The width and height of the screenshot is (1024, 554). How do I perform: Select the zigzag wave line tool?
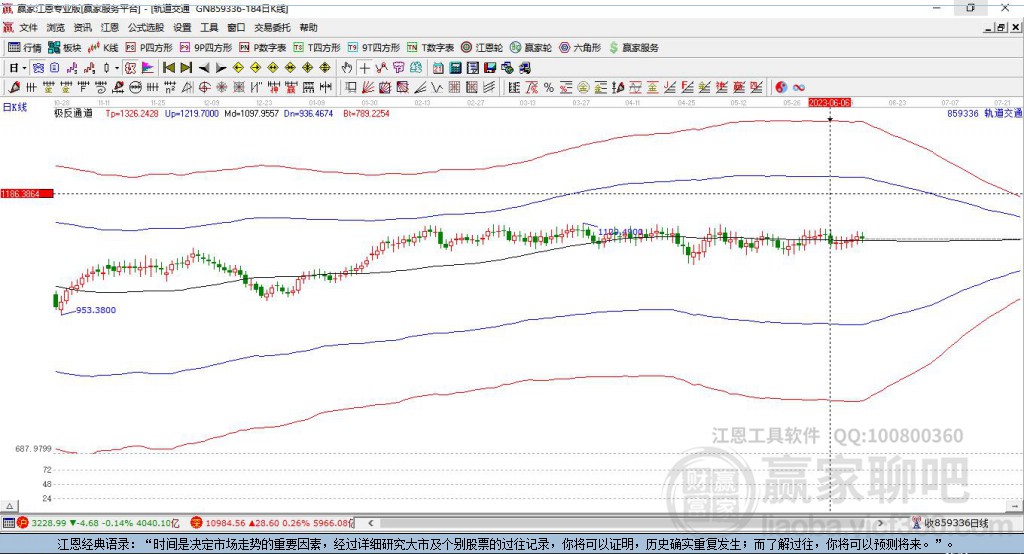[437, 88]
